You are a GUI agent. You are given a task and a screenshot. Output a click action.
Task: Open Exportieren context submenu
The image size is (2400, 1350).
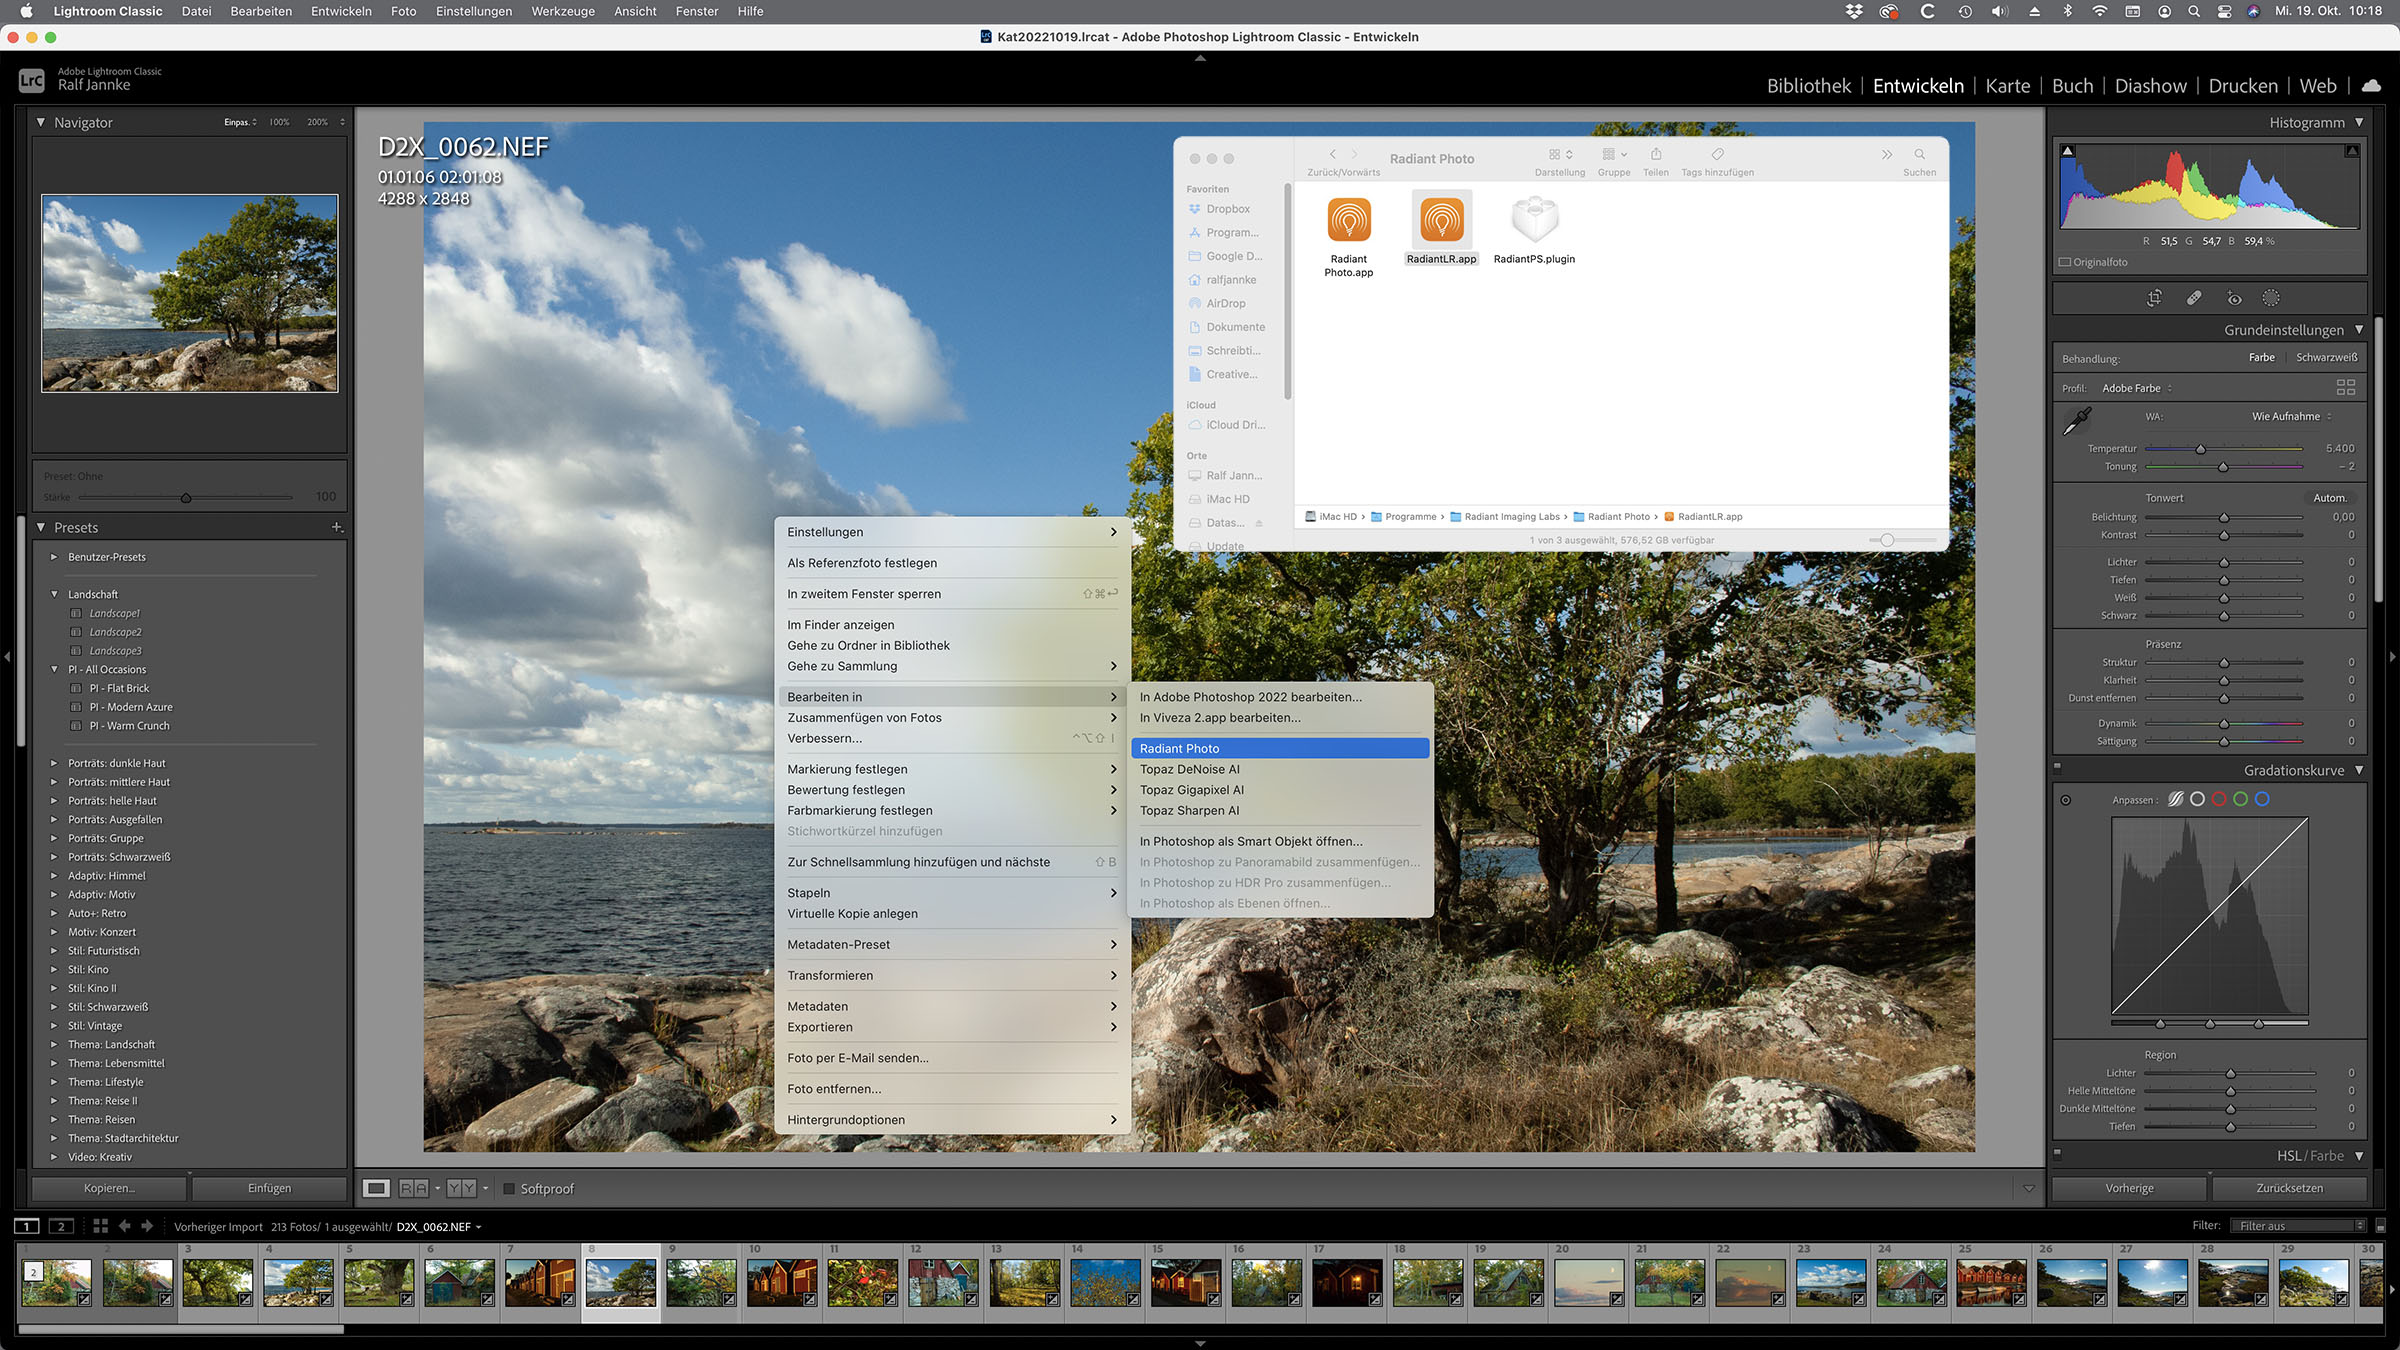coord(952,1027)
